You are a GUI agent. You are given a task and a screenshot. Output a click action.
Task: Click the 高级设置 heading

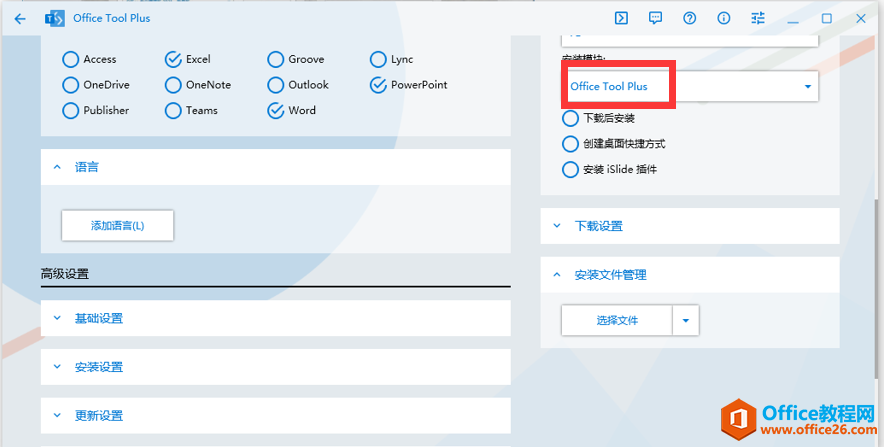click(x=65, y=275)
